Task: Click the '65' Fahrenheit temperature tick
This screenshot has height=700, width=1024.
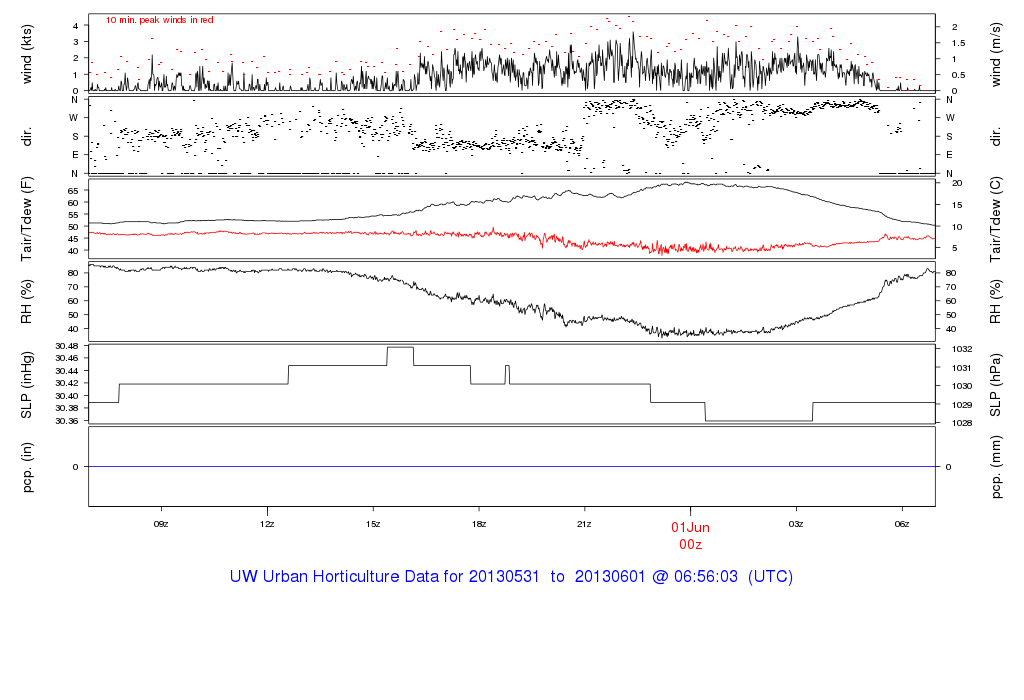Action: (x=72, y=191)
